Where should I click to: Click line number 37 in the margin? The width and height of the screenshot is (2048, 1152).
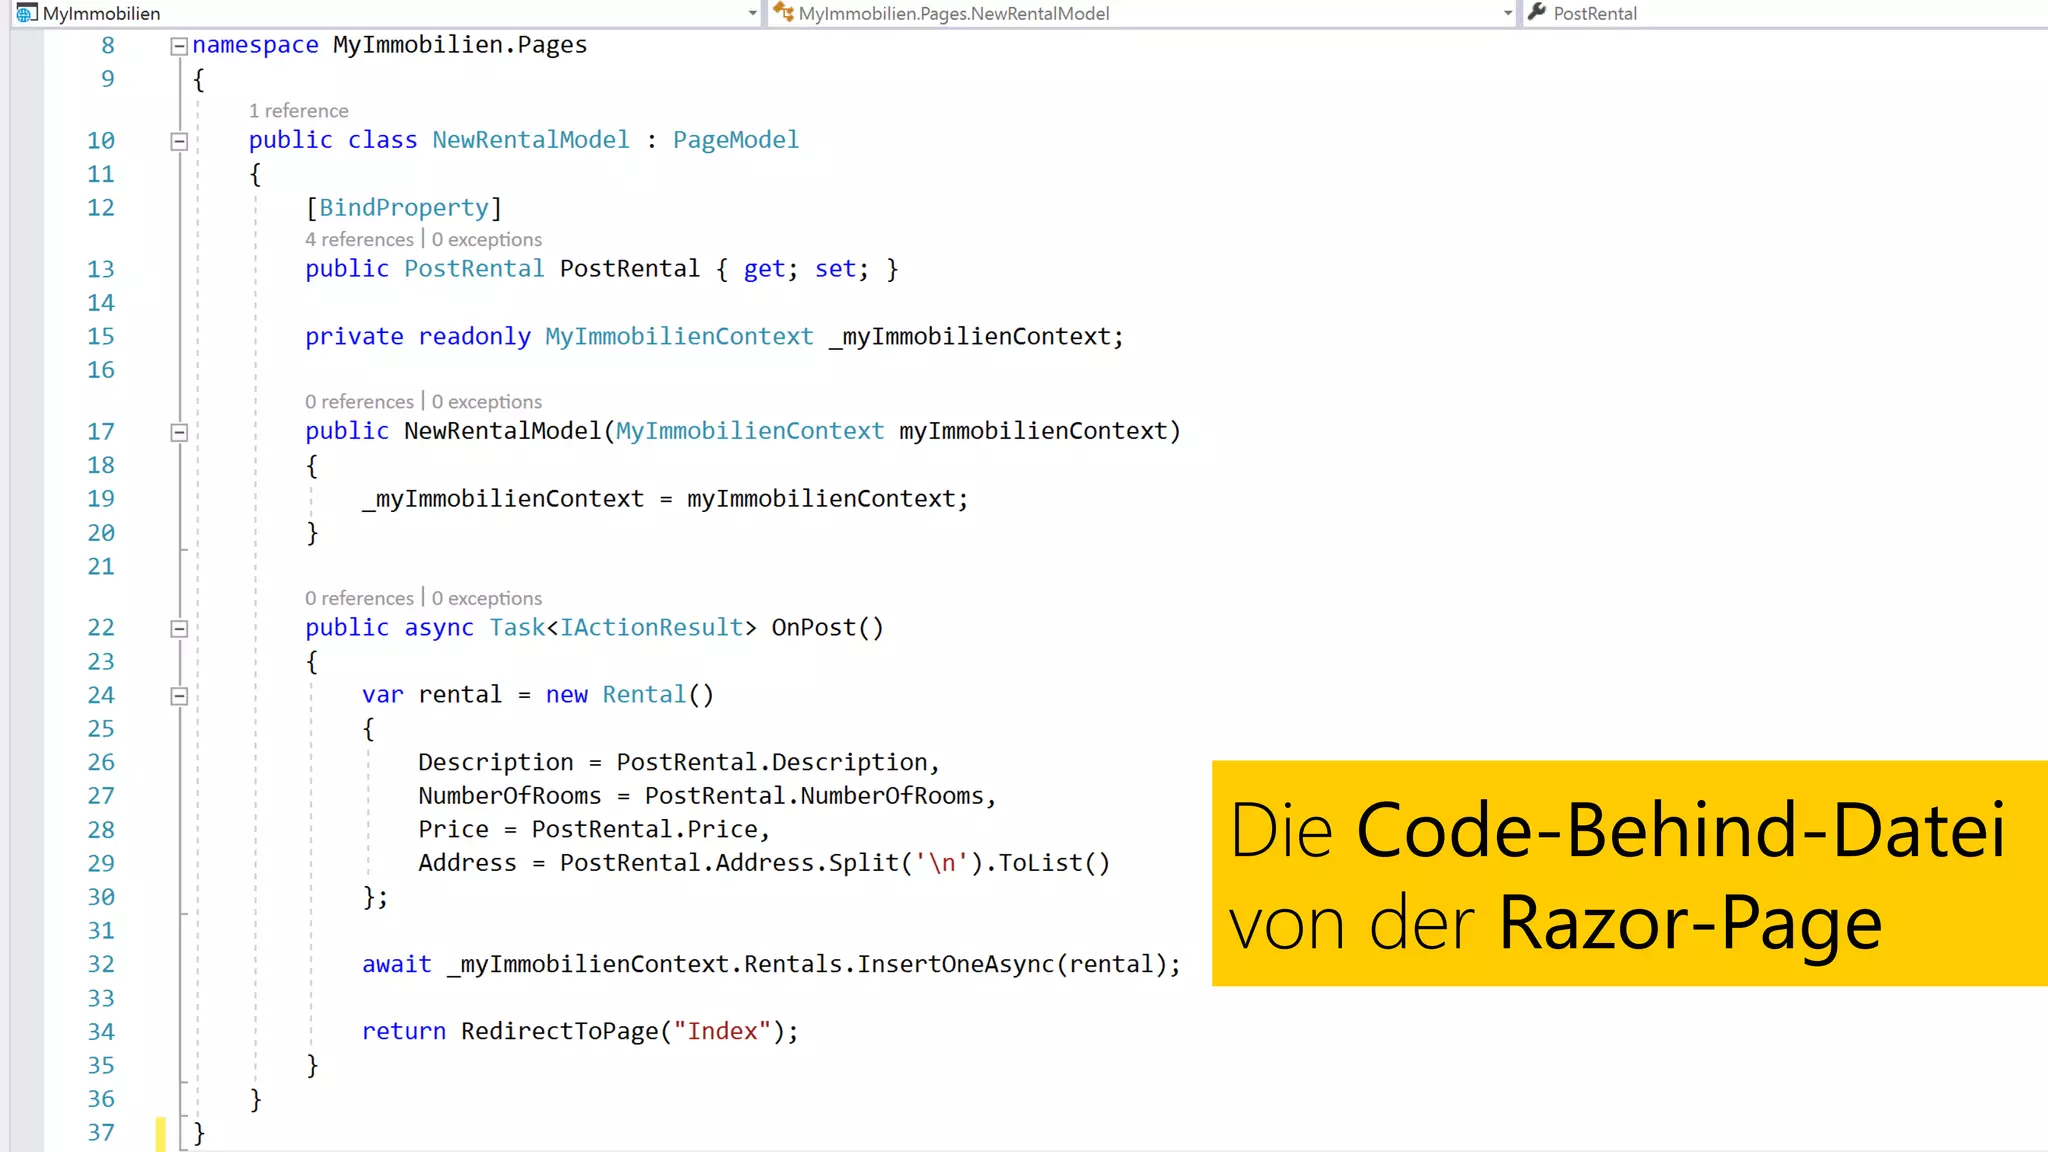[x=101, y=1133]
